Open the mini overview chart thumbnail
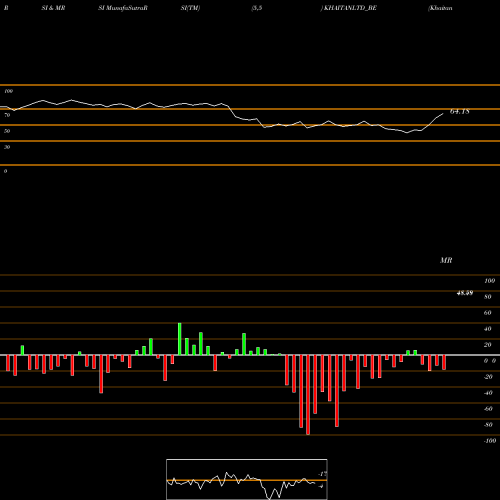500x500 pixels. (x=247, y=479)
